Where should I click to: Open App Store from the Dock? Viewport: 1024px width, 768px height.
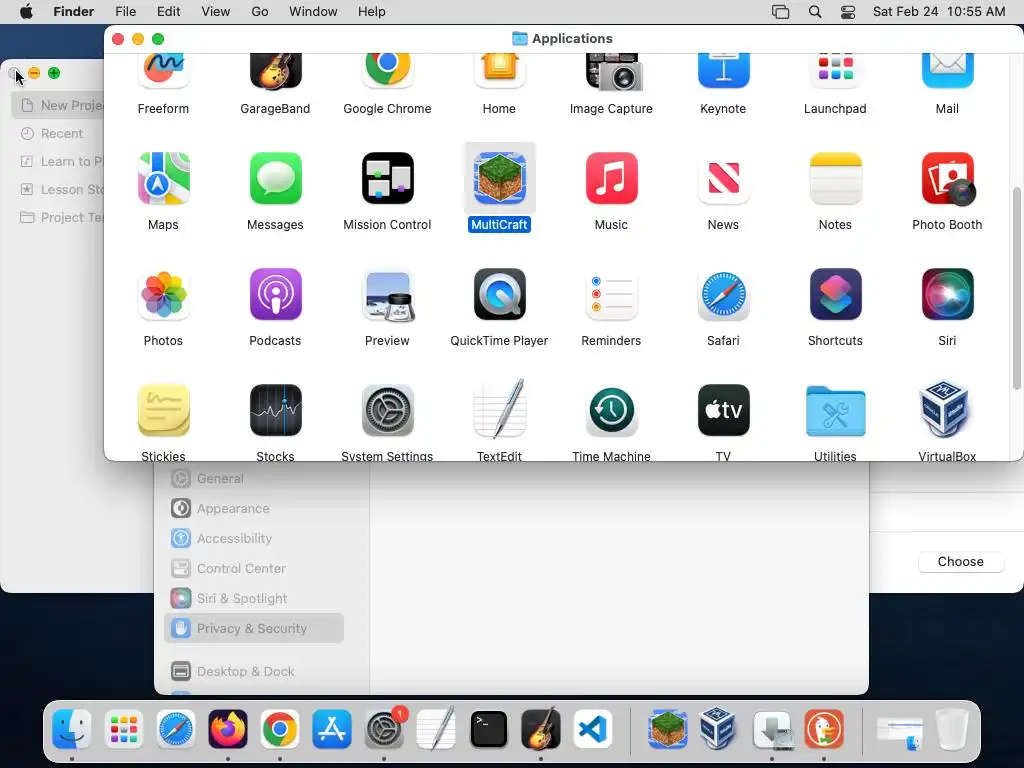[x=332, y=729]
